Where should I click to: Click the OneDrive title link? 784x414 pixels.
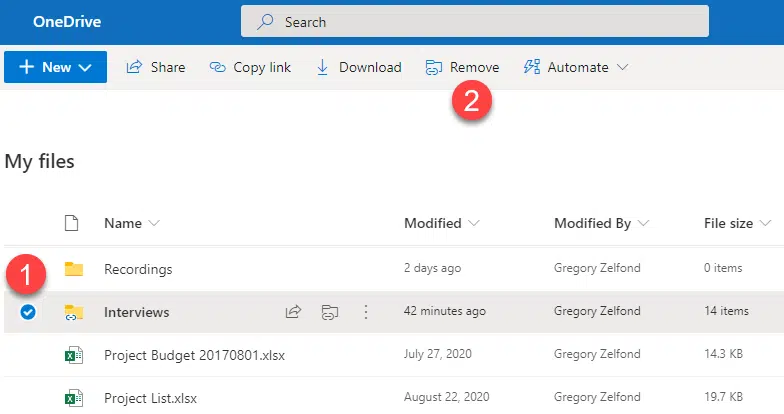pyautogui.click(x=66, y=21)
